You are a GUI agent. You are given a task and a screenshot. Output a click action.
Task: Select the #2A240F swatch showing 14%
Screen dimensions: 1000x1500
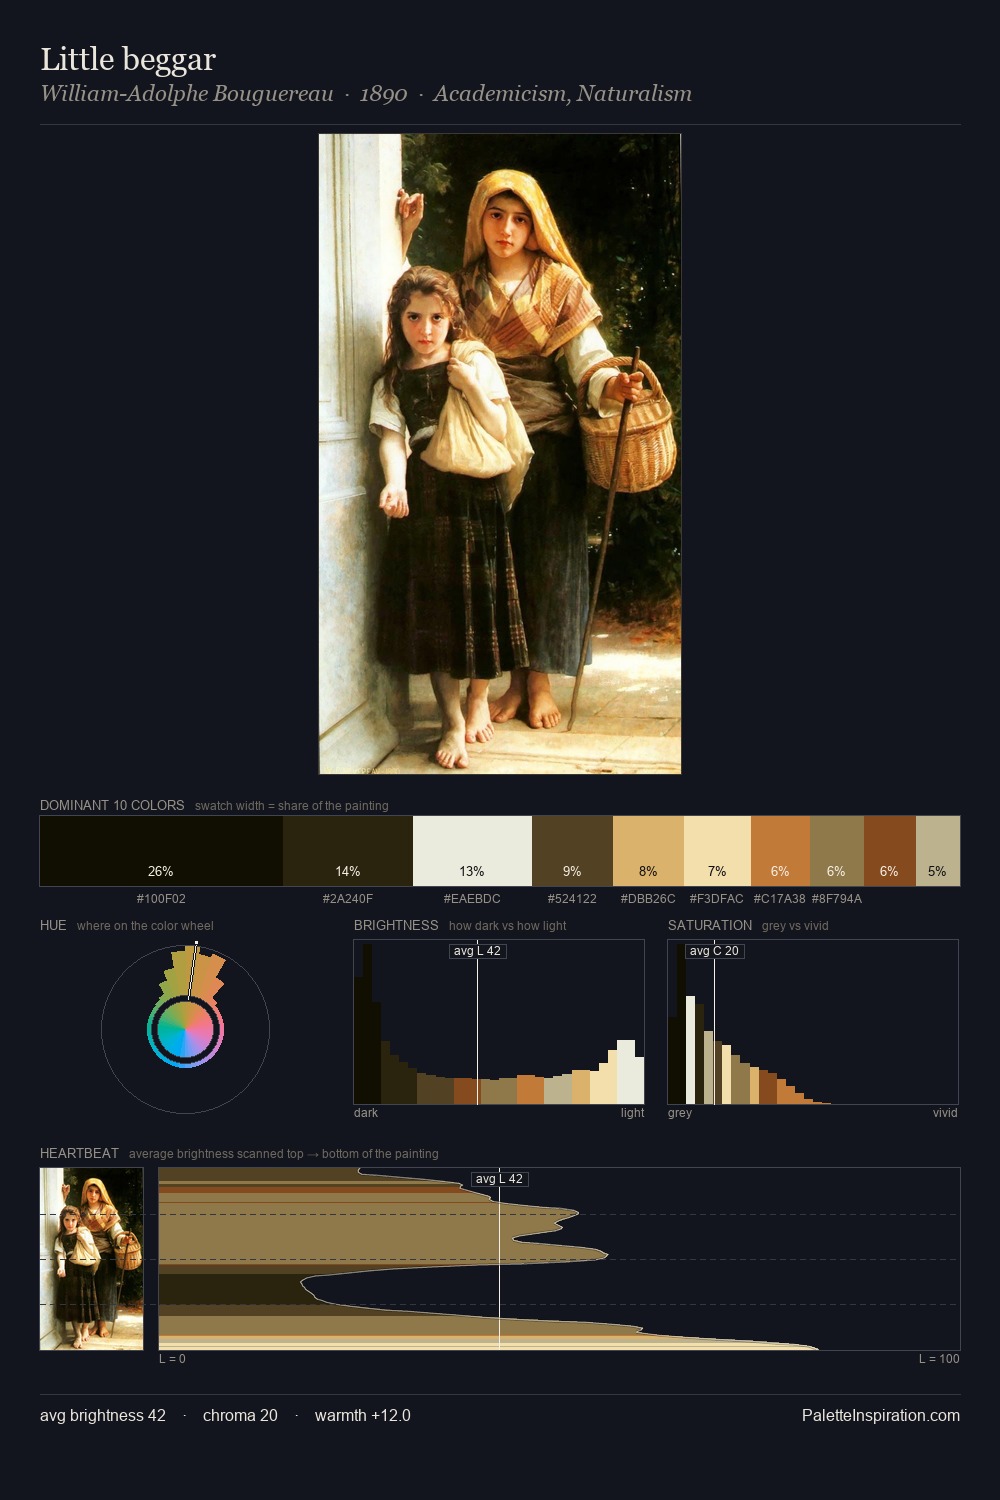pos(348,851)
